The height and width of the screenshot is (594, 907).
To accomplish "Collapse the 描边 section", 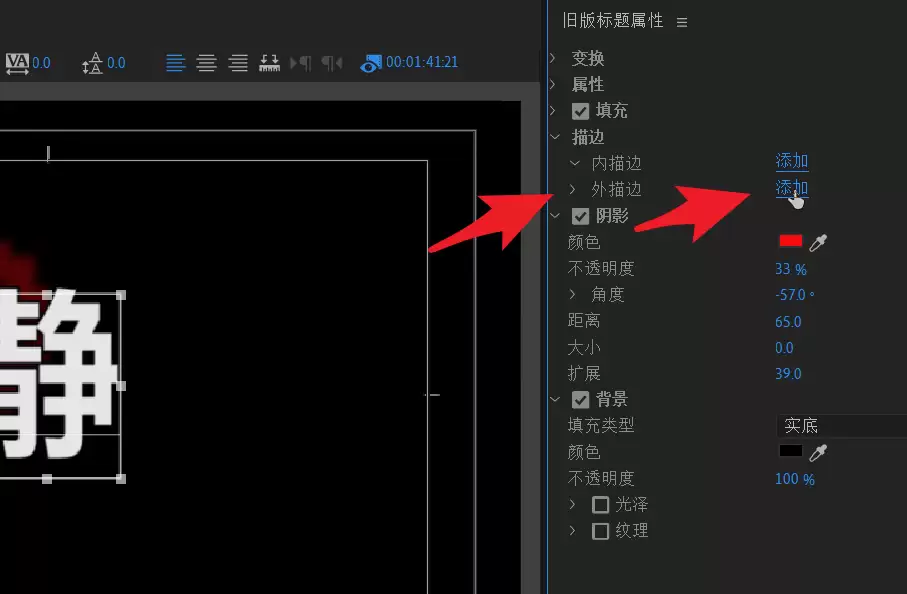I will (x=555, y=137).
